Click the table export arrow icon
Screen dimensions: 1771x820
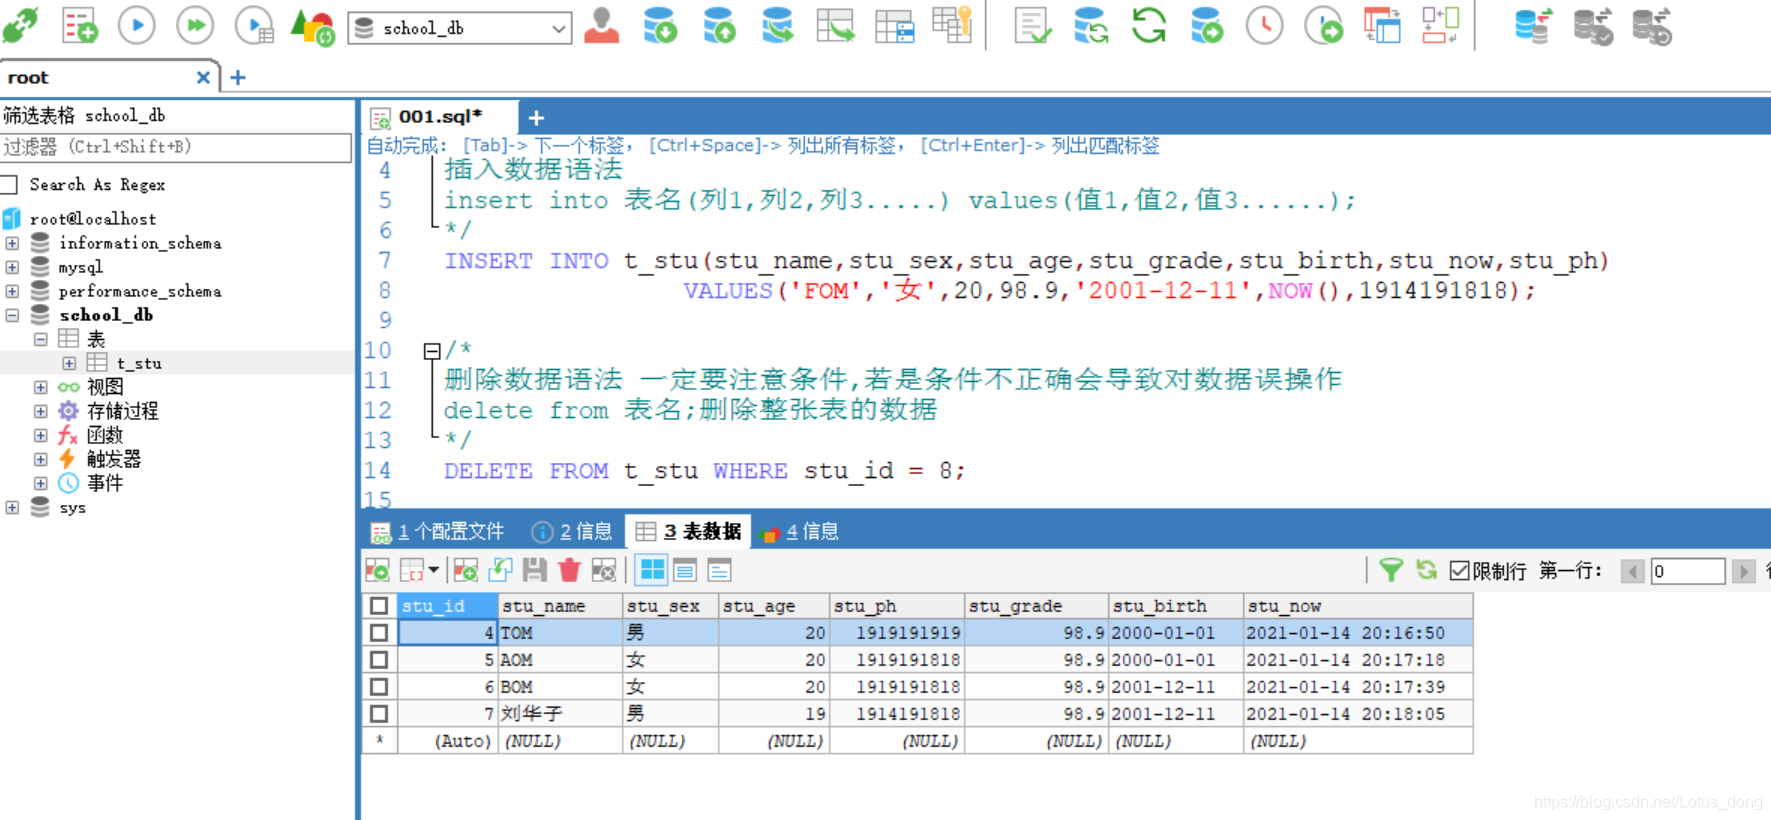pyautogui.click(x=835, y=26)
